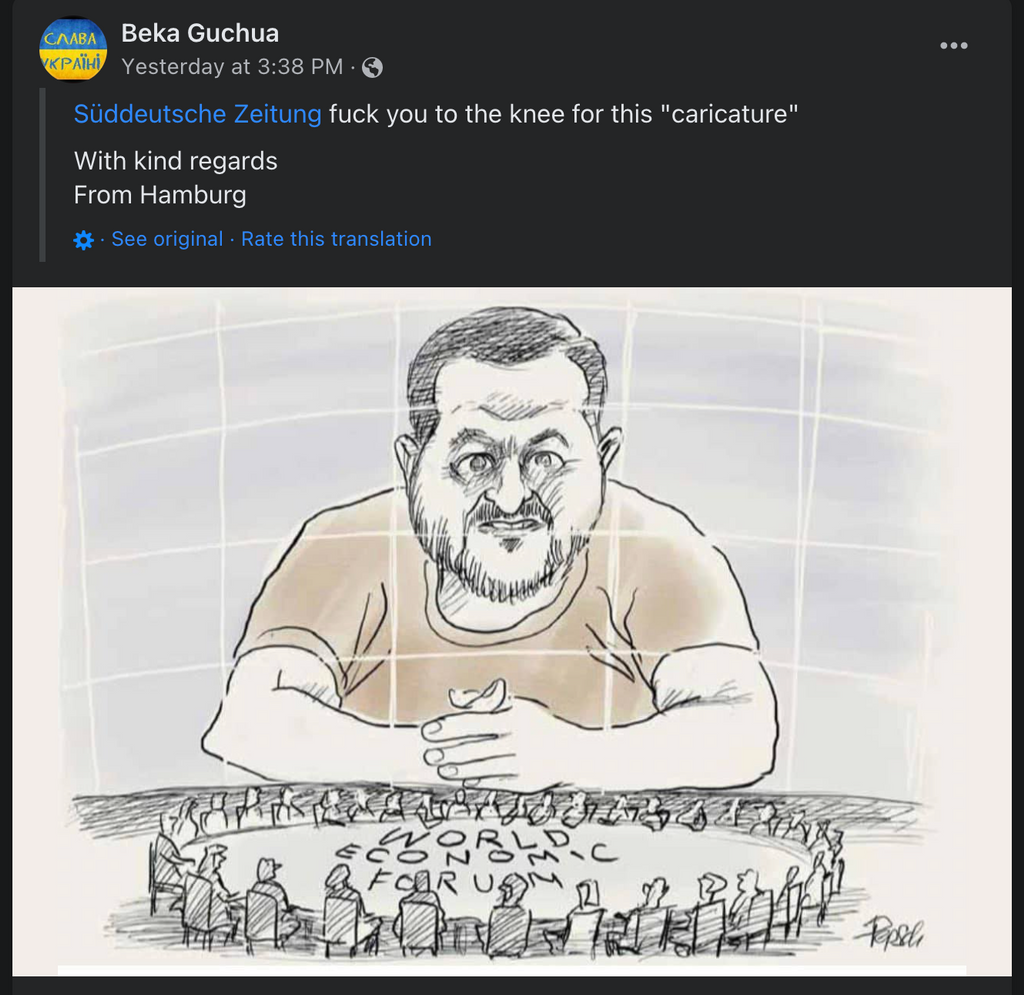The width and height of the screenshot is (1024, 995).
Task: Select the Süddeutsche Zeitung tagged page
Action: tap(196, 113)
